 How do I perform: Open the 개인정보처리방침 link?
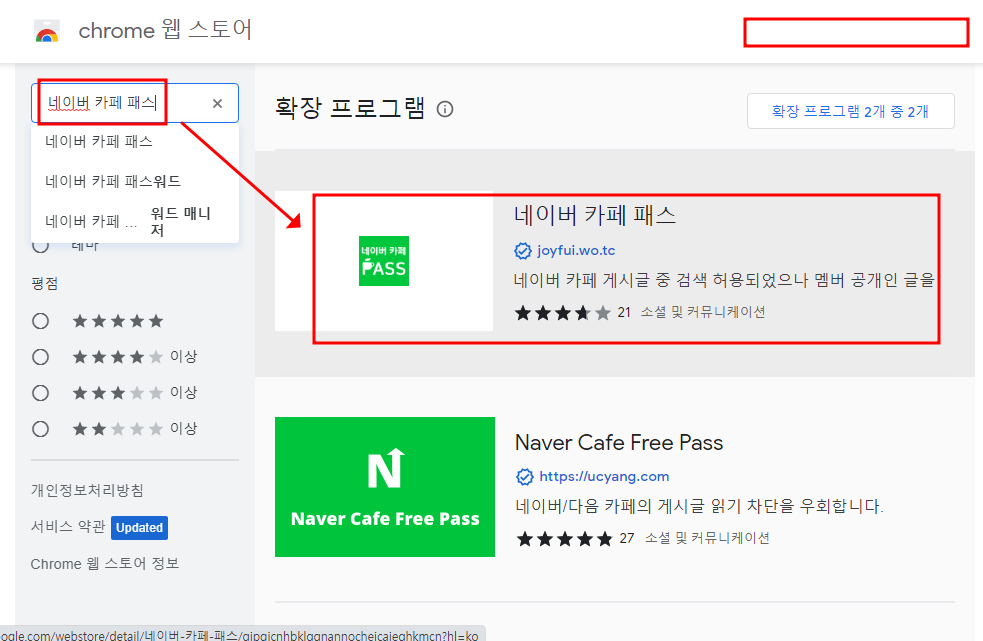[x=87, y=490]
